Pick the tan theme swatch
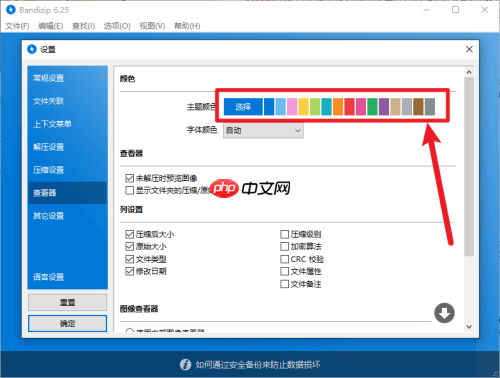500x378 pixels. click(395, 107)
